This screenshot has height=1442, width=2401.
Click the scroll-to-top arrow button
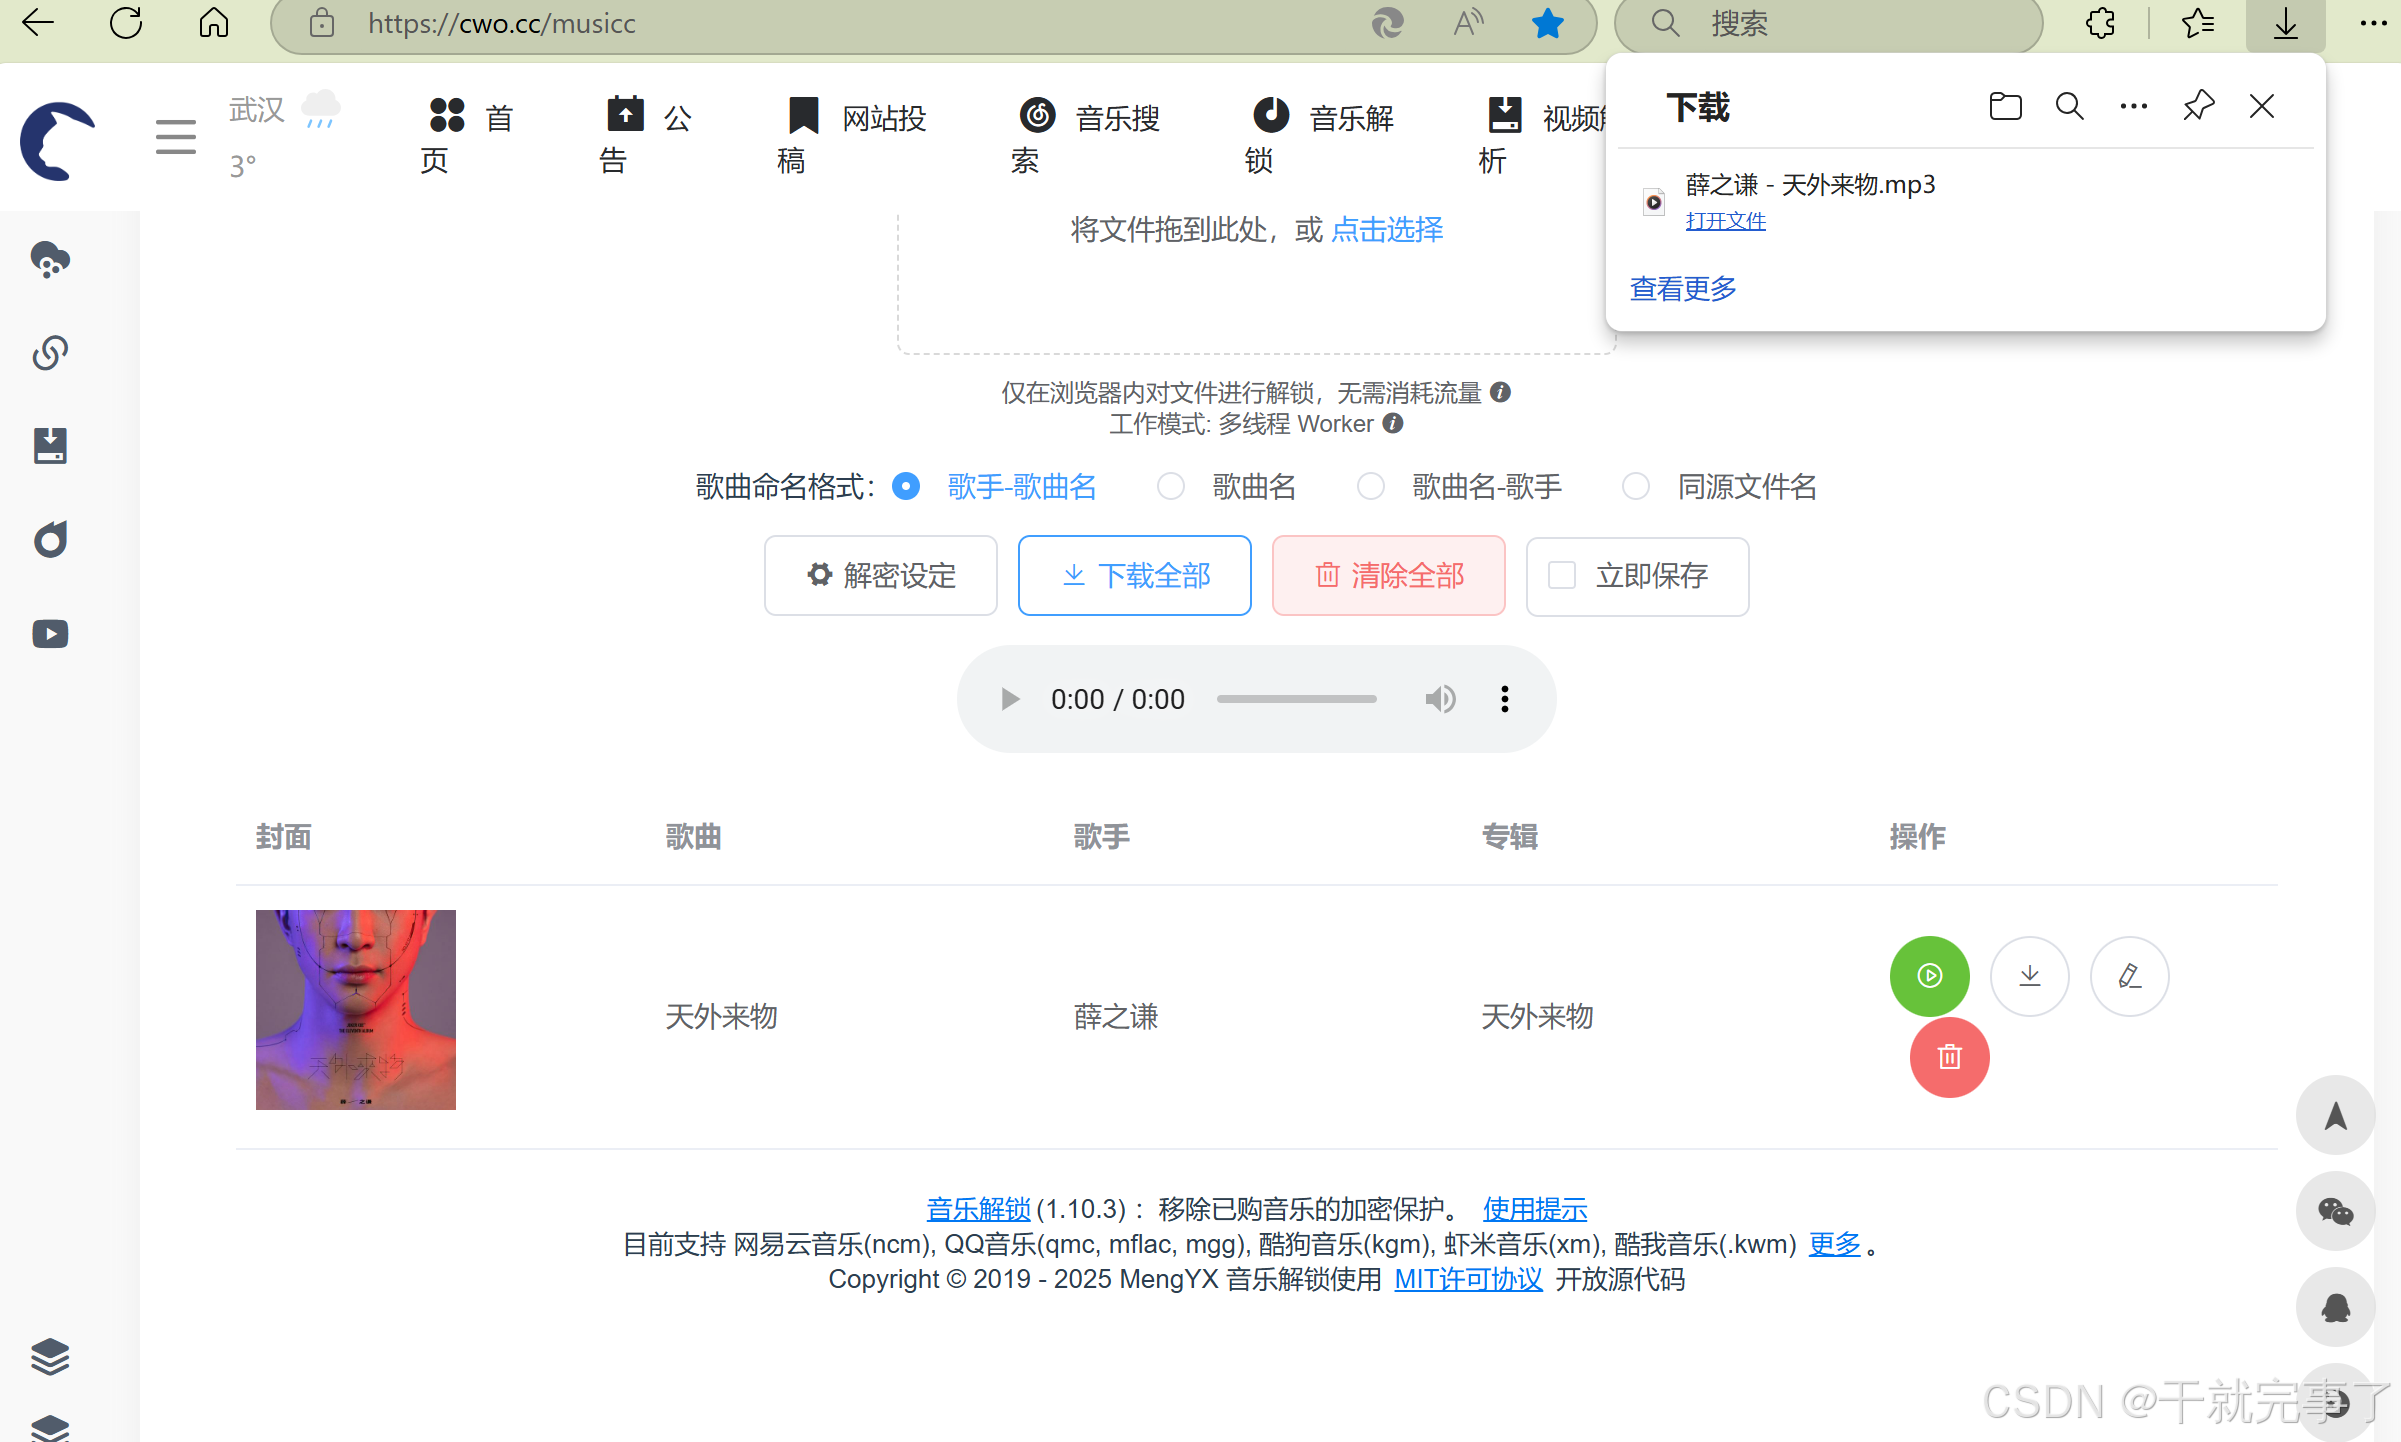click(x=2335, y=1115)
